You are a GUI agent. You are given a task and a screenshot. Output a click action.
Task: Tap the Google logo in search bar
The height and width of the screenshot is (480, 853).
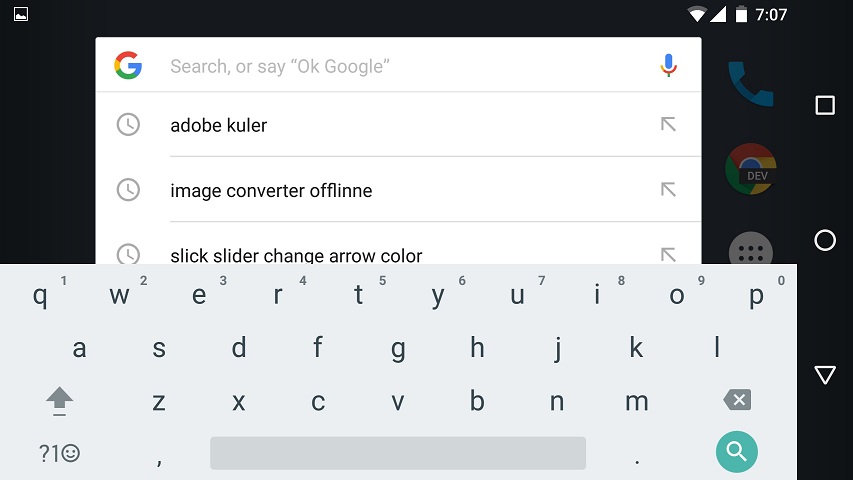[x=128, y=66]
